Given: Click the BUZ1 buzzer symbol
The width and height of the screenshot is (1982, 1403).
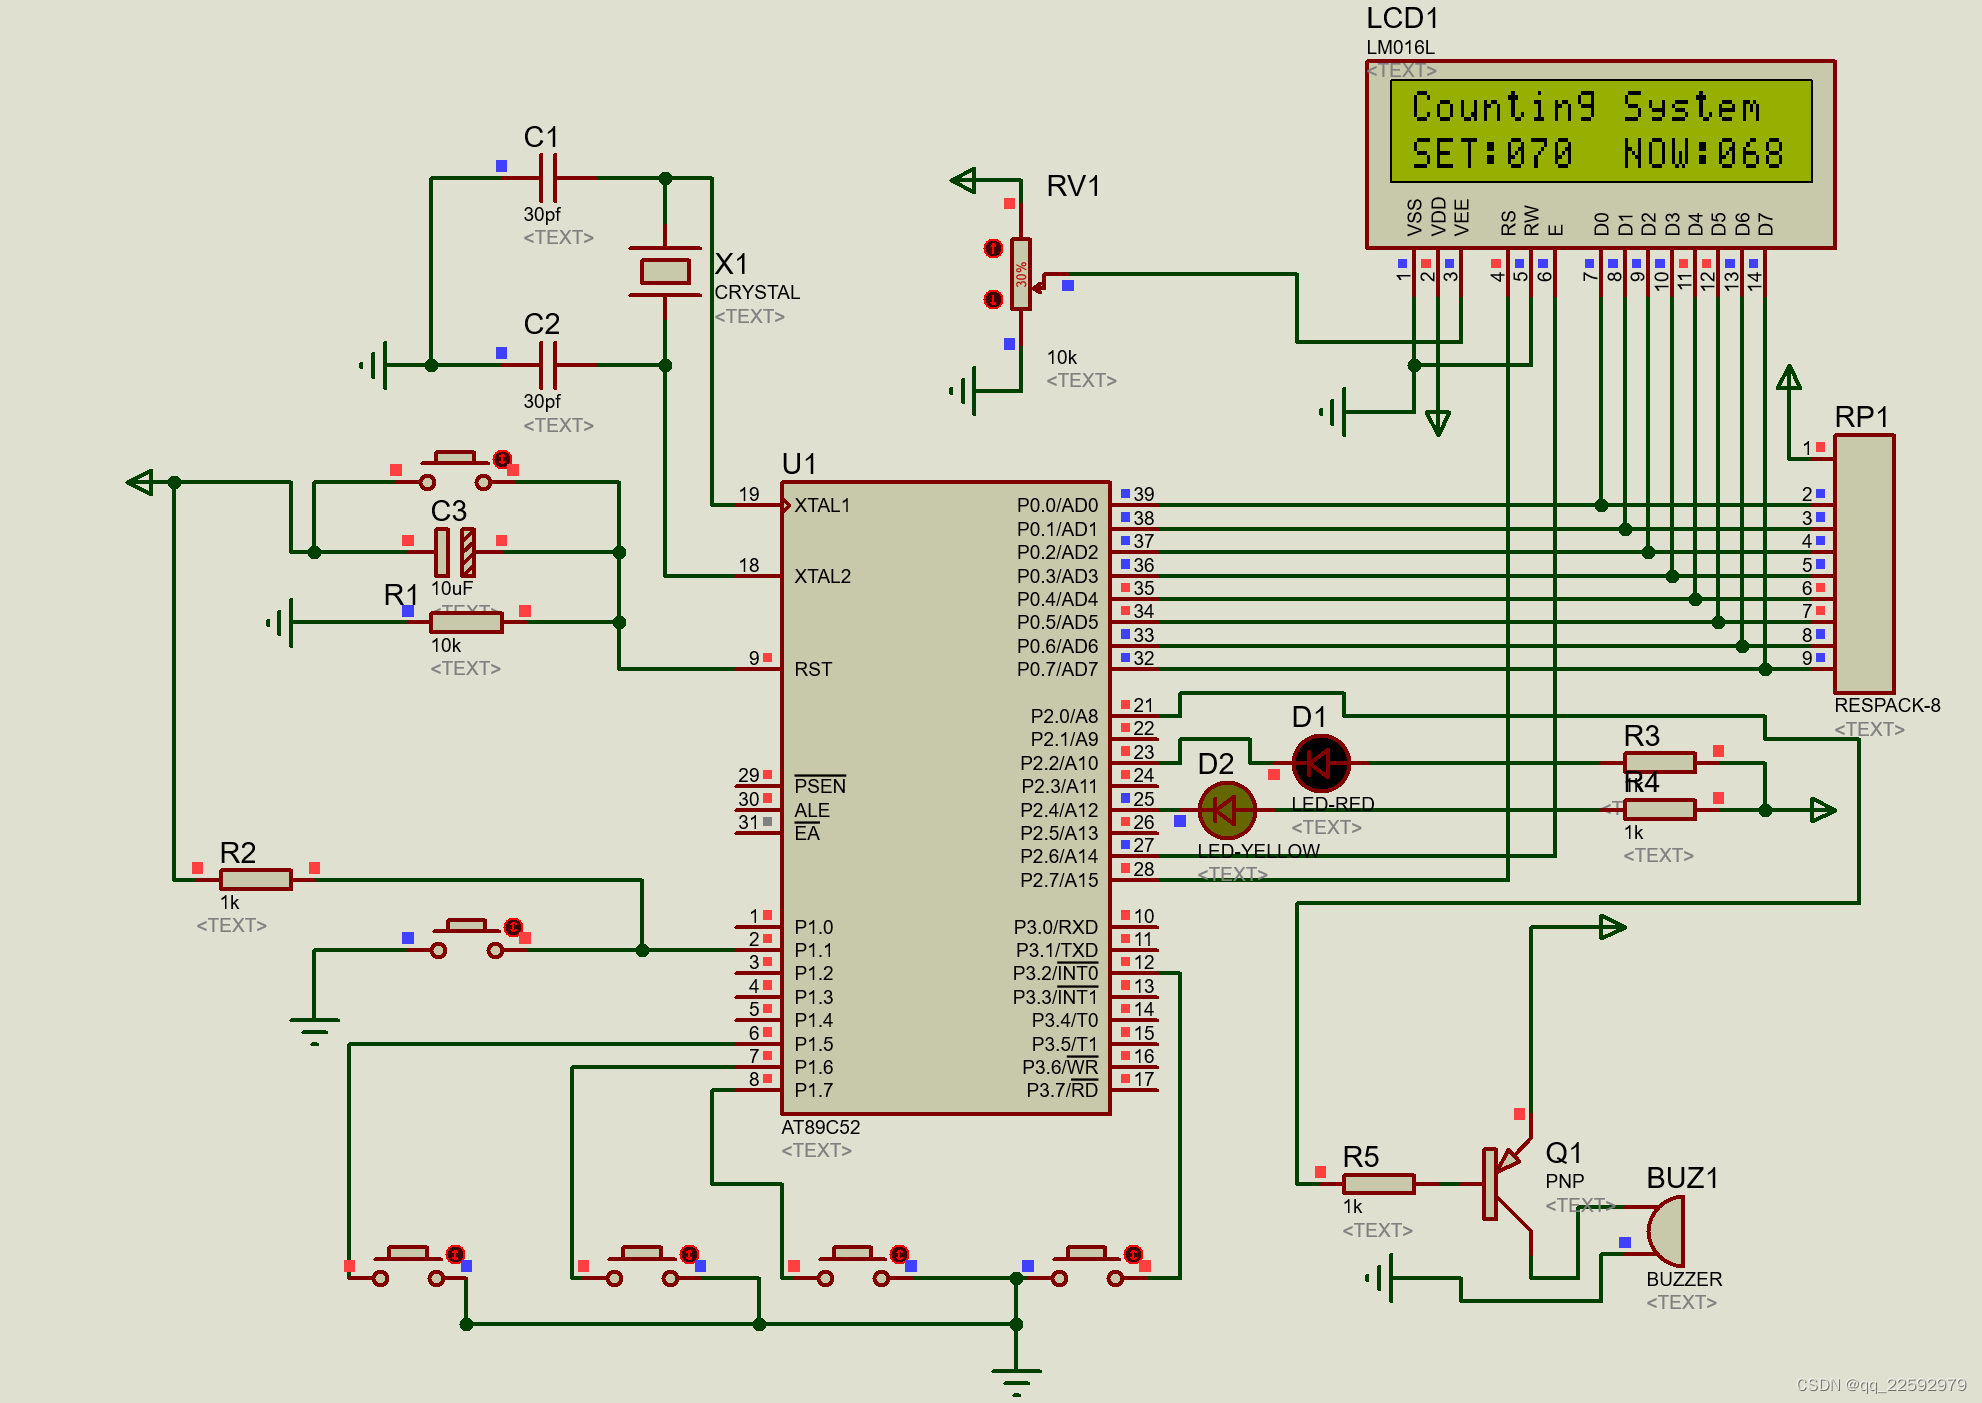Looking at the screenshot, I should [1665, 1231].
